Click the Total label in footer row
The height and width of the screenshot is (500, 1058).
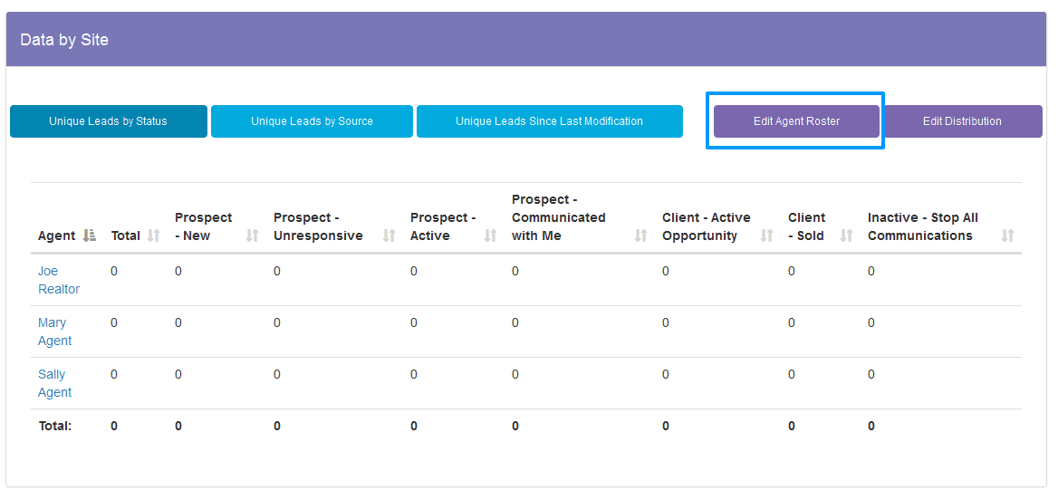[55, 426]
